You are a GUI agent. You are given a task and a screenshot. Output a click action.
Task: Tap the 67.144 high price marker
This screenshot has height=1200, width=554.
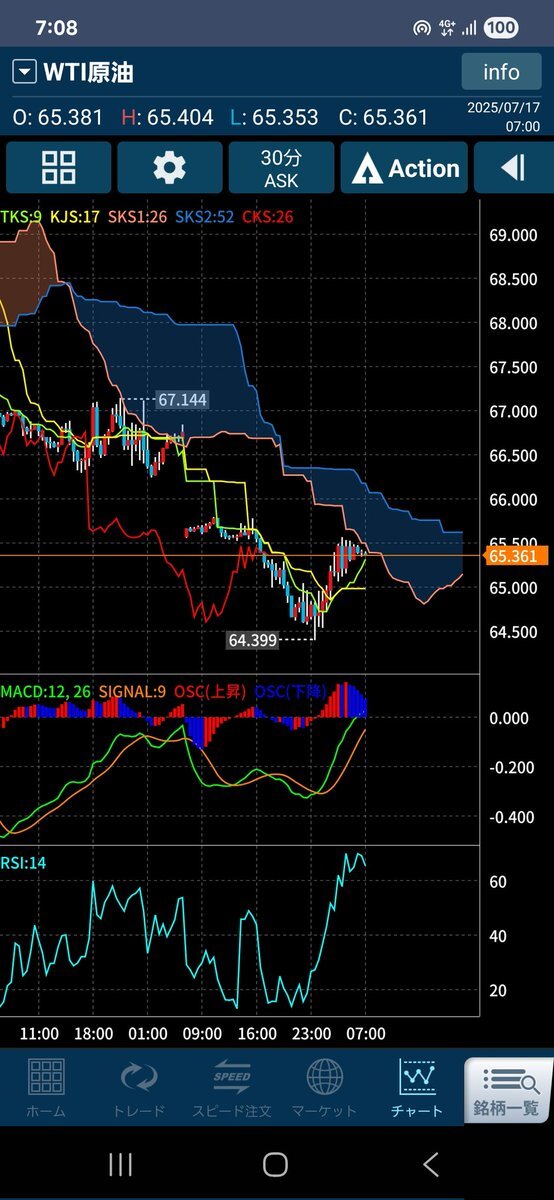(x=182, y=400)
